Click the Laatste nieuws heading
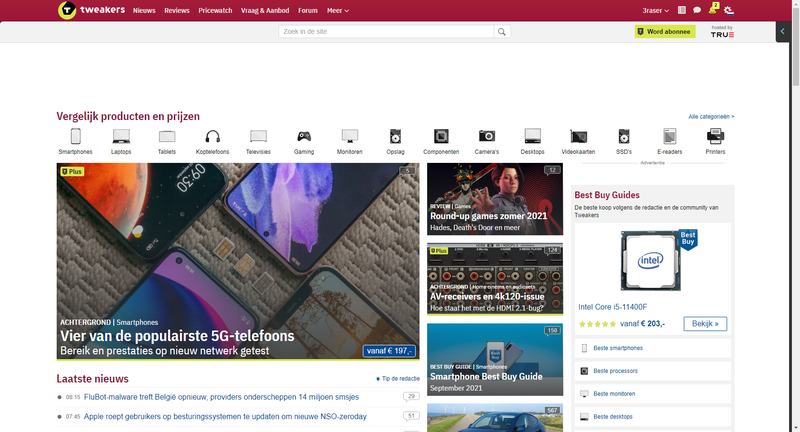The height and width of the screenshot is (432, 800). (92, 379)
